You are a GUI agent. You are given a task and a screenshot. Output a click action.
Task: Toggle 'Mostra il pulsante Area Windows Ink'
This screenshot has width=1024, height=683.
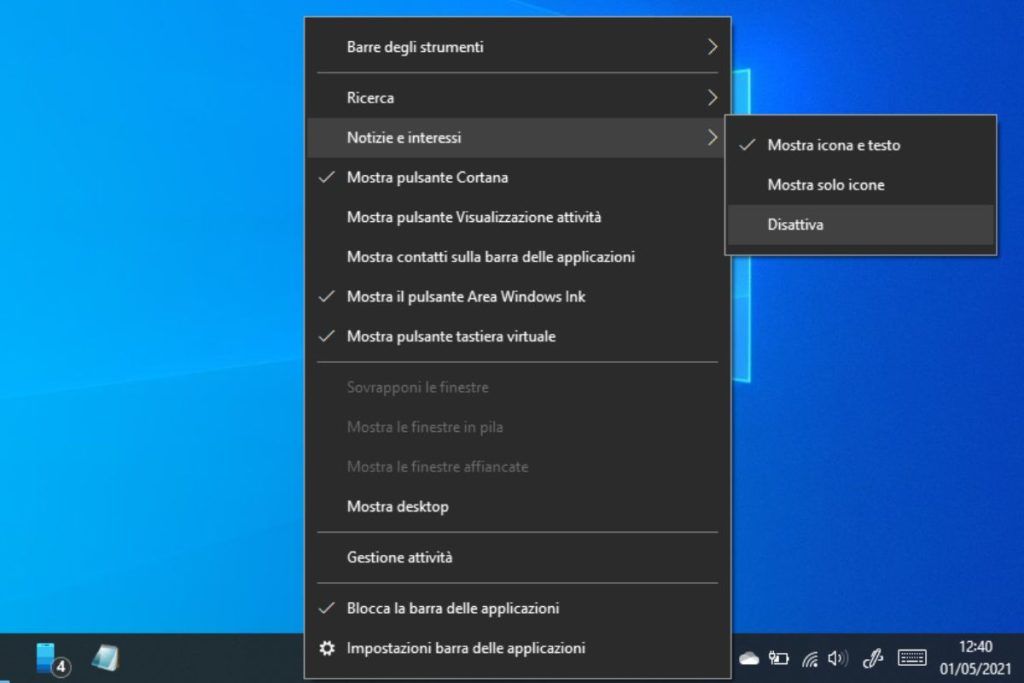click(x=466, y=297)
